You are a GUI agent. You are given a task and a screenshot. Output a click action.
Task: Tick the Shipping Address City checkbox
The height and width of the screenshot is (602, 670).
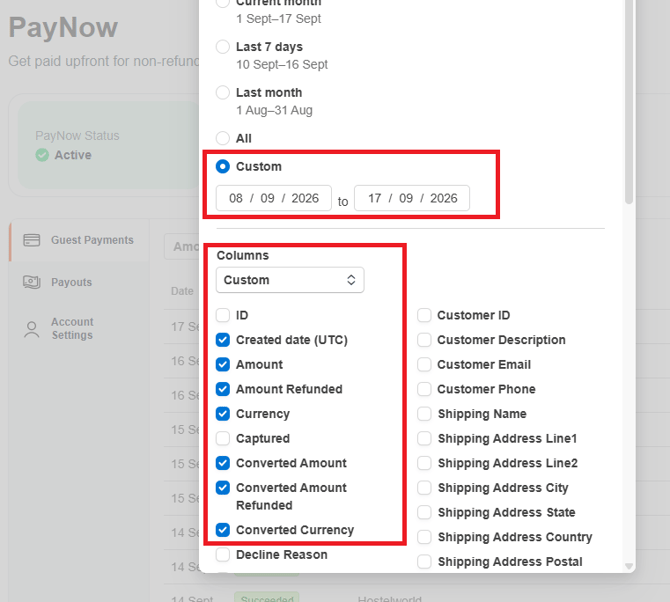coord(424,487)
